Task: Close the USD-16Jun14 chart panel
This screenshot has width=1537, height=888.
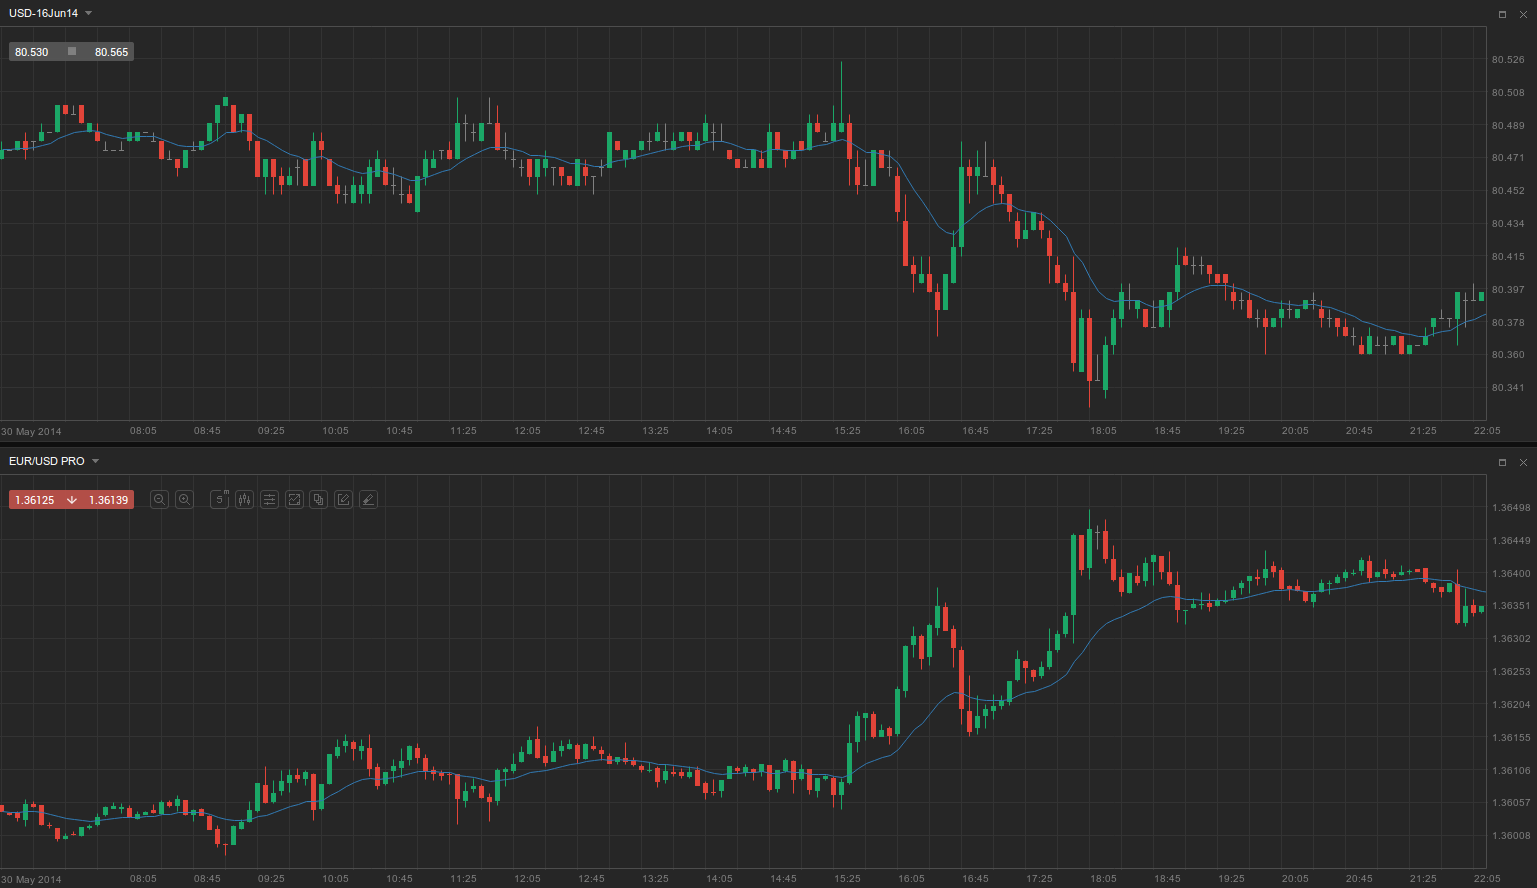Action: (x=1523, y=14)
